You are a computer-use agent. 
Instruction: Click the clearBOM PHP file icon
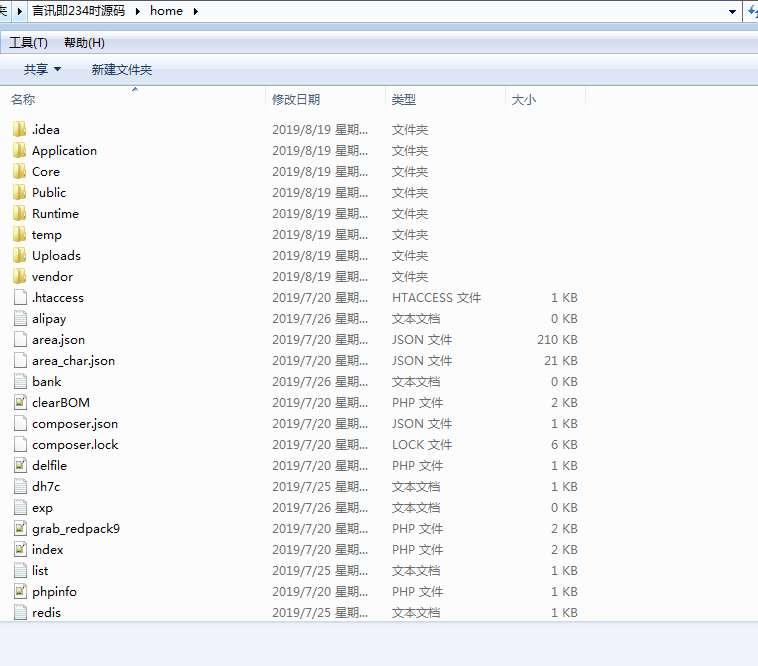[x=20, y=403]
